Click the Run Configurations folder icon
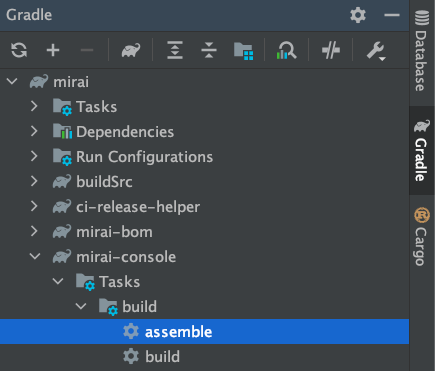 (x=62, y=157)
